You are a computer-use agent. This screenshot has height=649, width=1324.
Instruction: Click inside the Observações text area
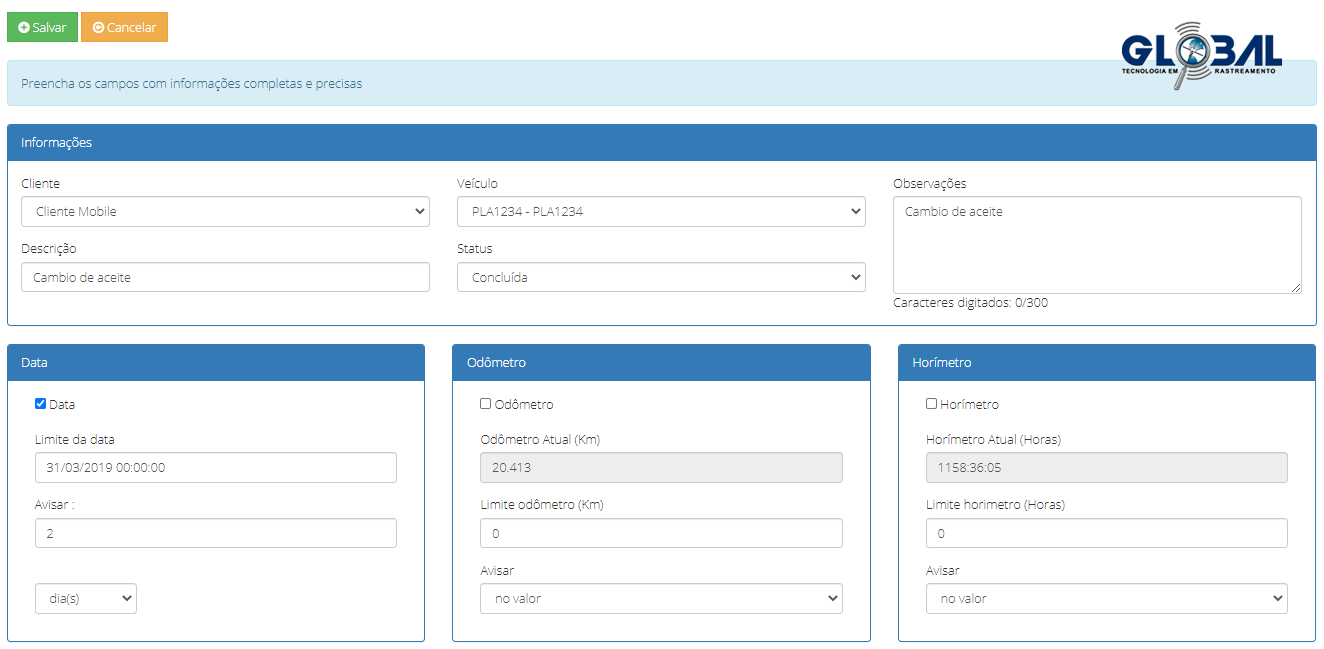[1096, 245]
